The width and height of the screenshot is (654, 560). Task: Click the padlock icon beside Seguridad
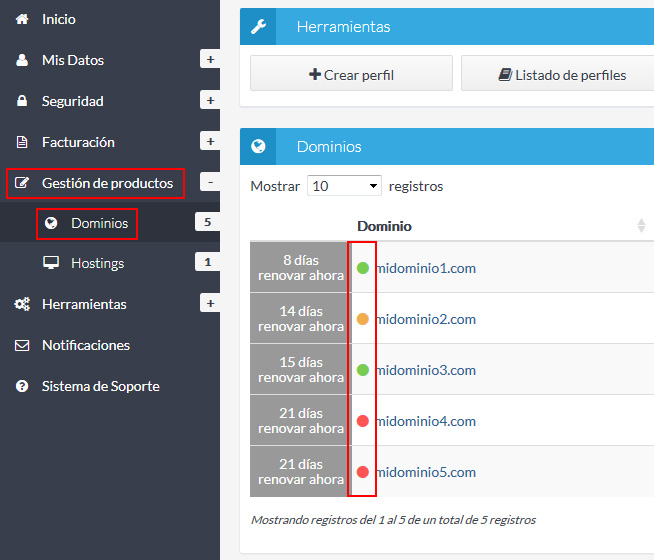(22, 101)
